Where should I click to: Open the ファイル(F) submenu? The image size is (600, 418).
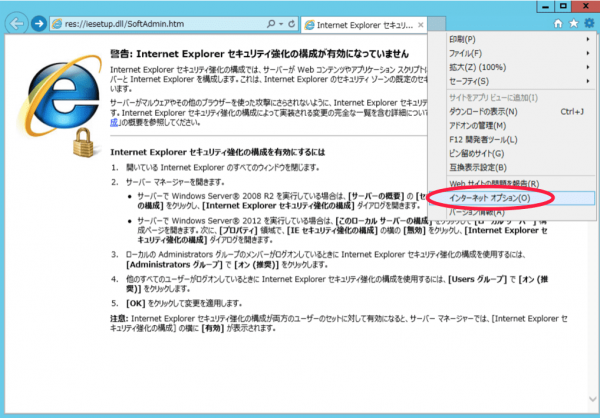pos(512,53)
